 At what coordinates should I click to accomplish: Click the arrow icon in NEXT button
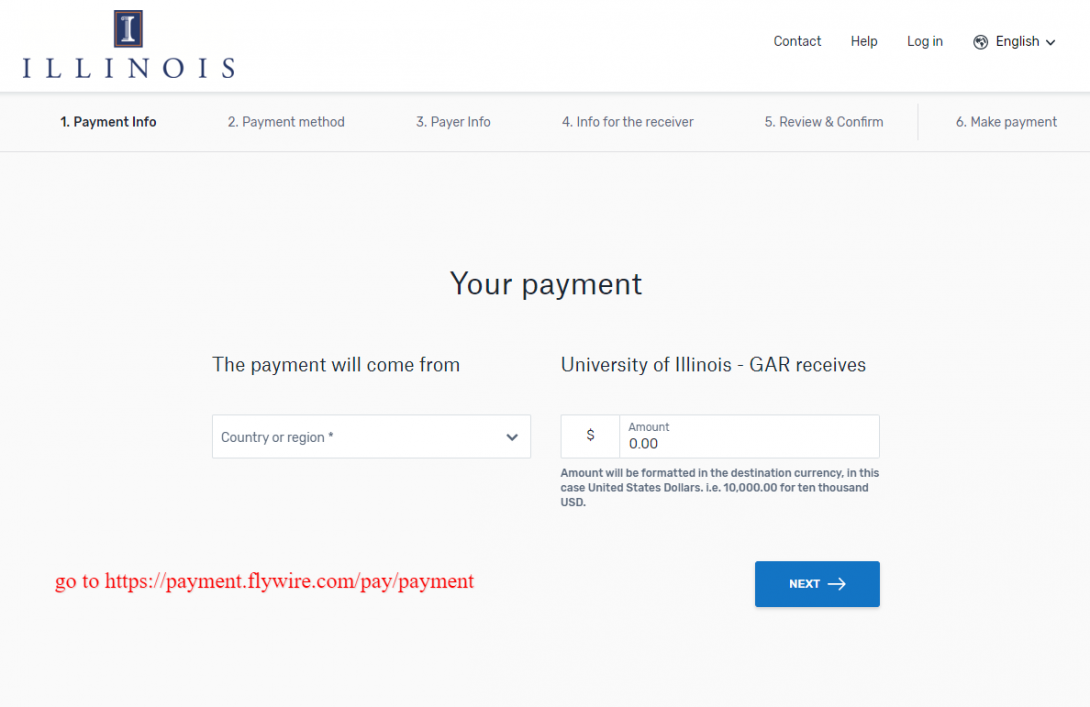837,584
